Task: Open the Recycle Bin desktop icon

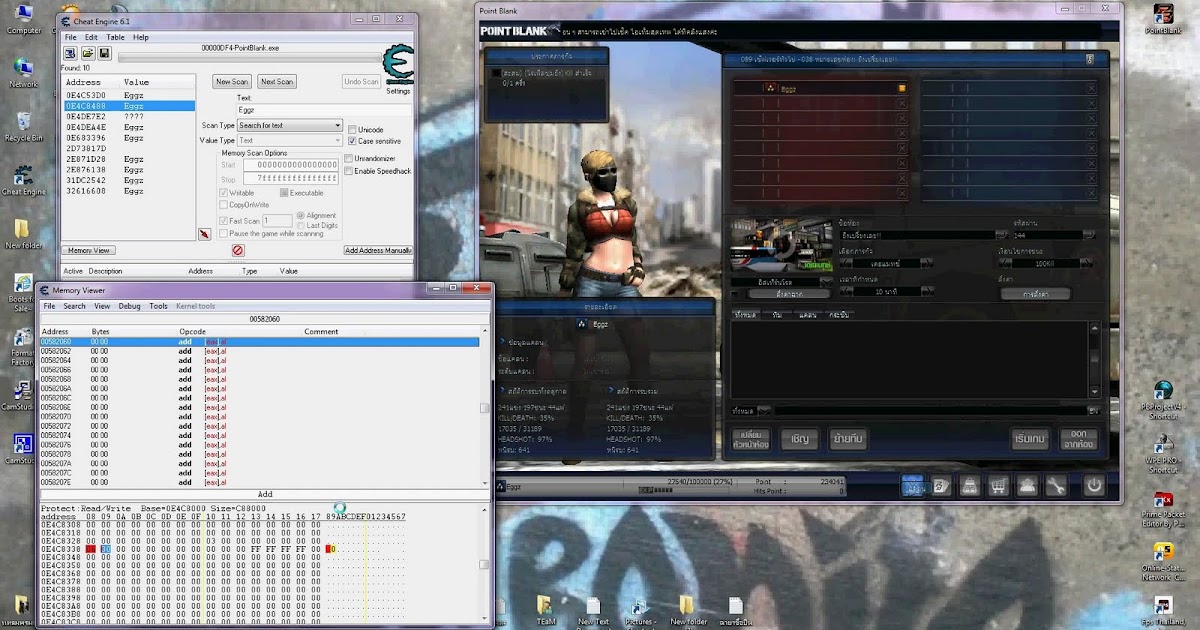Action: (x=24, y=126)
